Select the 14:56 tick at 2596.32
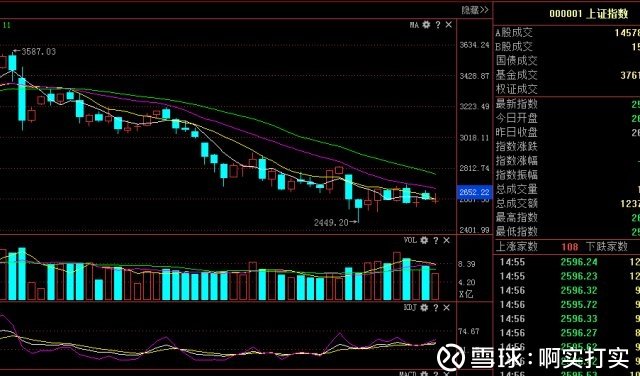 pyautogui.click(x=567, y=291)
